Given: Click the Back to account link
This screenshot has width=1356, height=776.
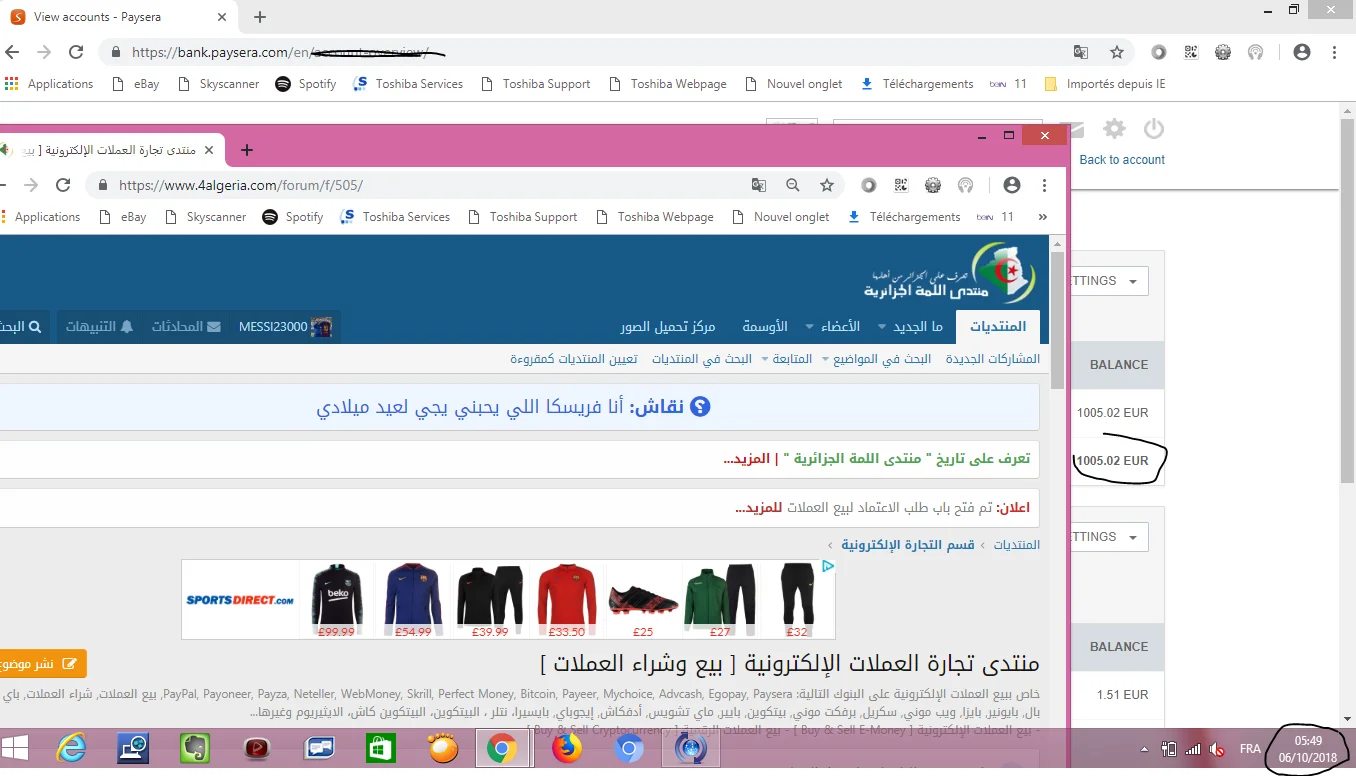Looking at the screenshot, I should (x=1122, y=160).
